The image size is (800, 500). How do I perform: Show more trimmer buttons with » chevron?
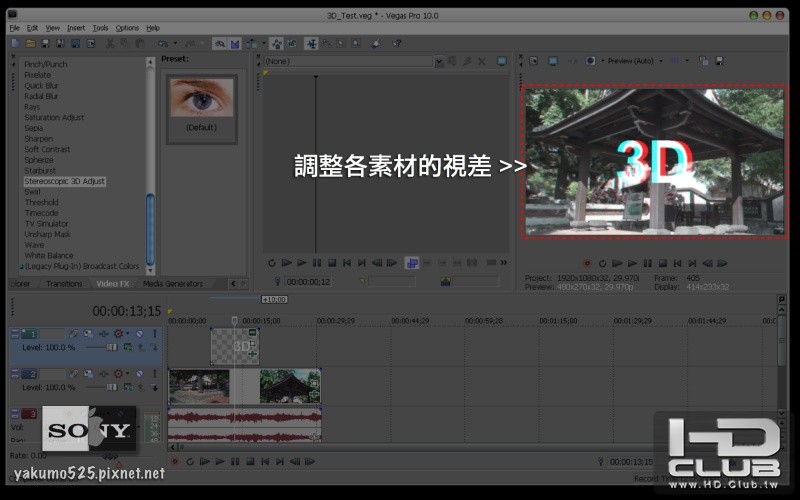click(x=504, y=263)
